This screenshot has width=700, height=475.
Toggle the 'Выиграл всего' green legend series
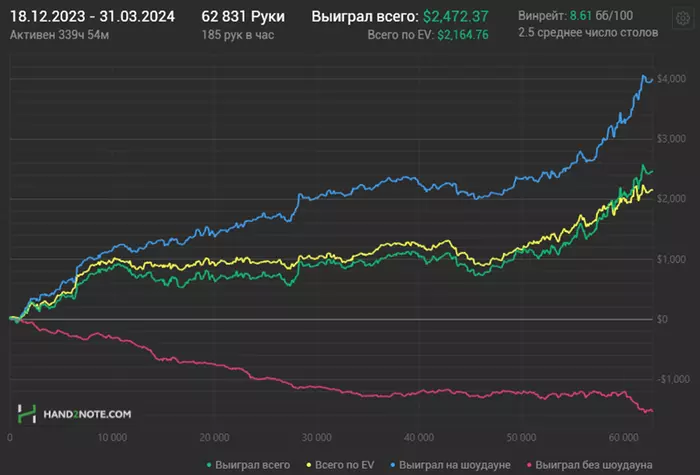[x=248, y=465]
